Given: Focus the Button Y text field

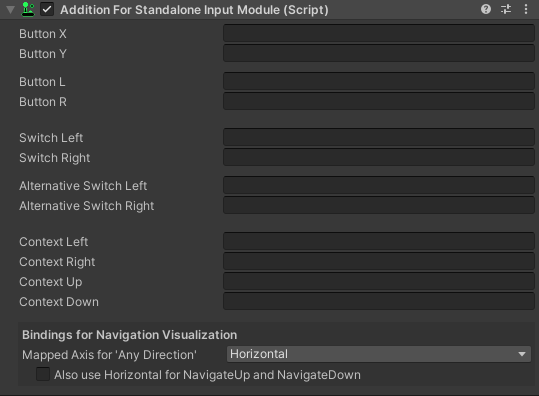Looking at the screenshot, I should pos(379,53).
